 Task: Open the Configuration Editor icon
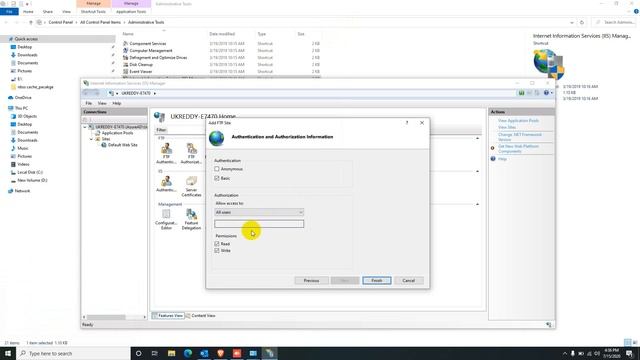tap(166, 219)
